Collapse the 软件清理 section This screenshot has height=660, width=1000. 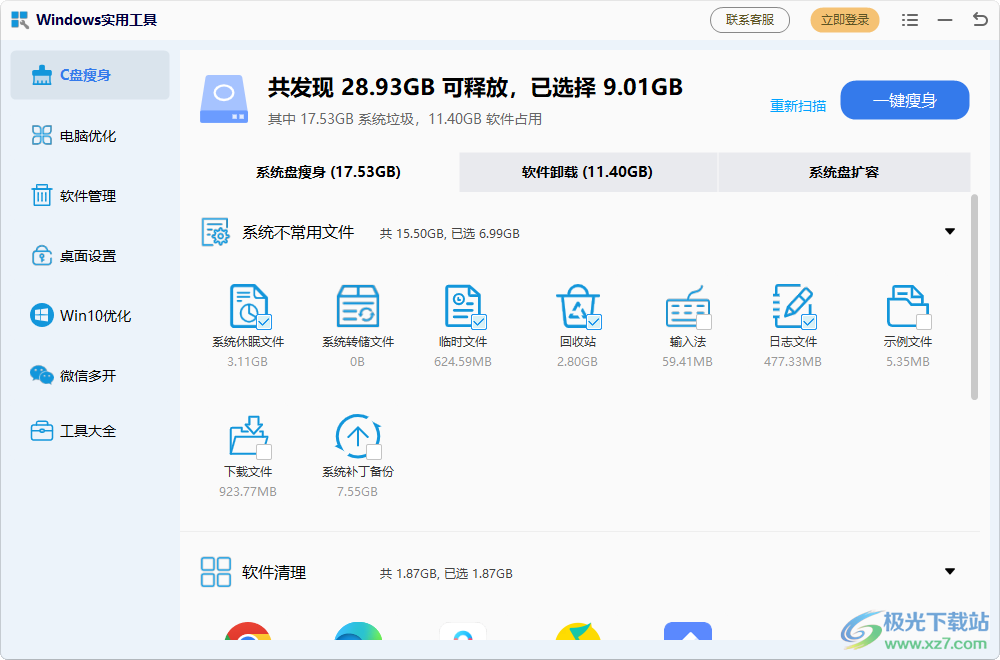[x=950, y=571]
